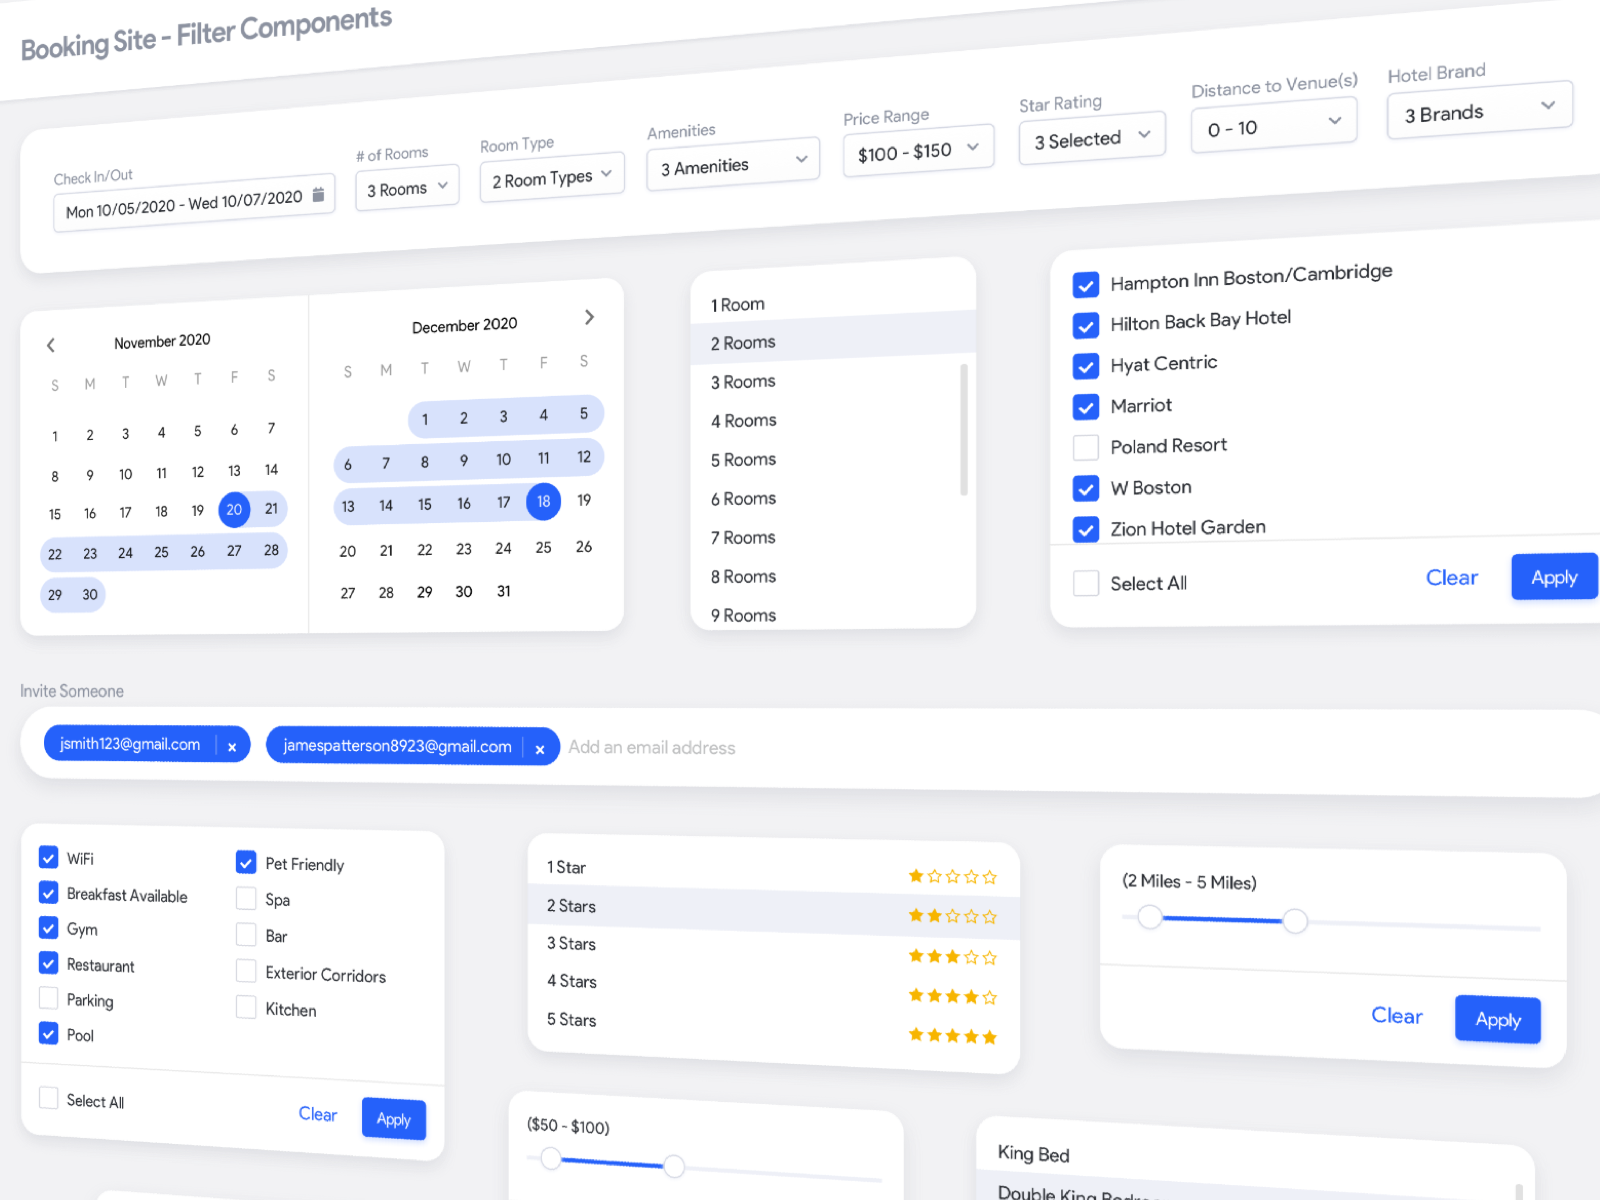1600x1200 pixels.
Task: Click the first star in the 3 Stars row
Action: pos(916,956)
